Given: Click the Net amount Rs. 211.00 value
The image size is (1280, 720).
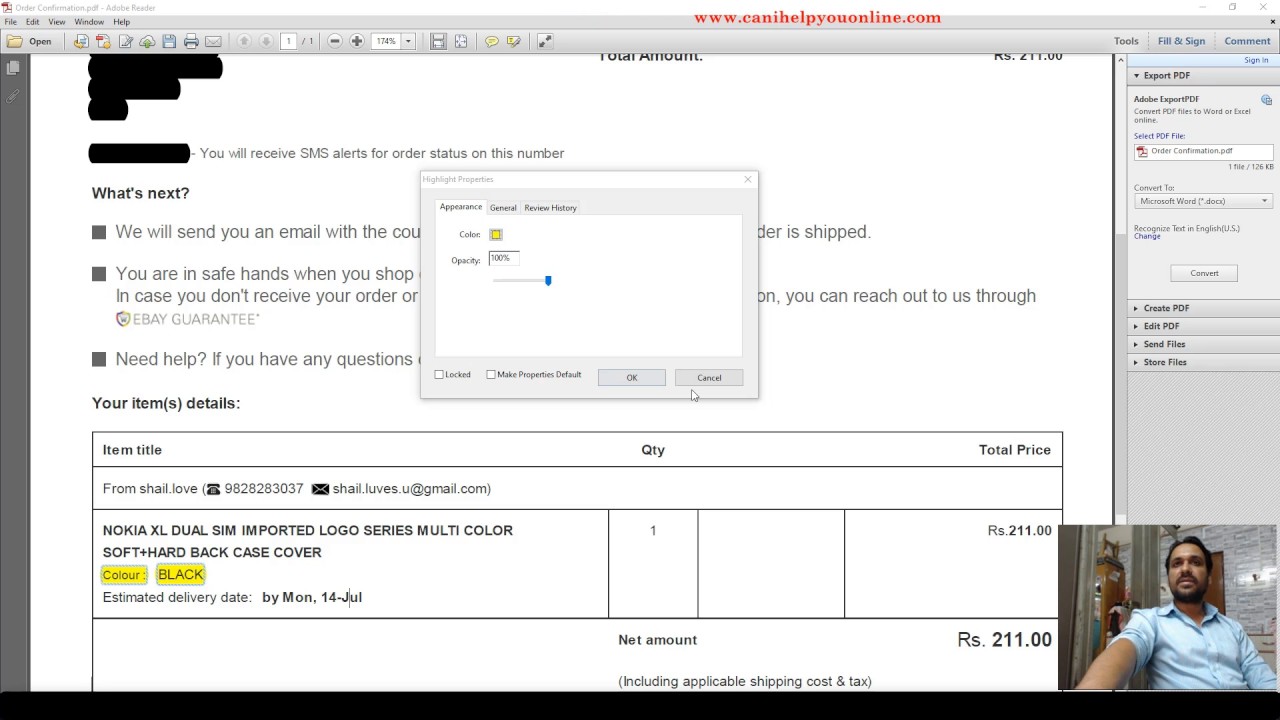Looking at the screenshot, I should [x=1004, y=640].
